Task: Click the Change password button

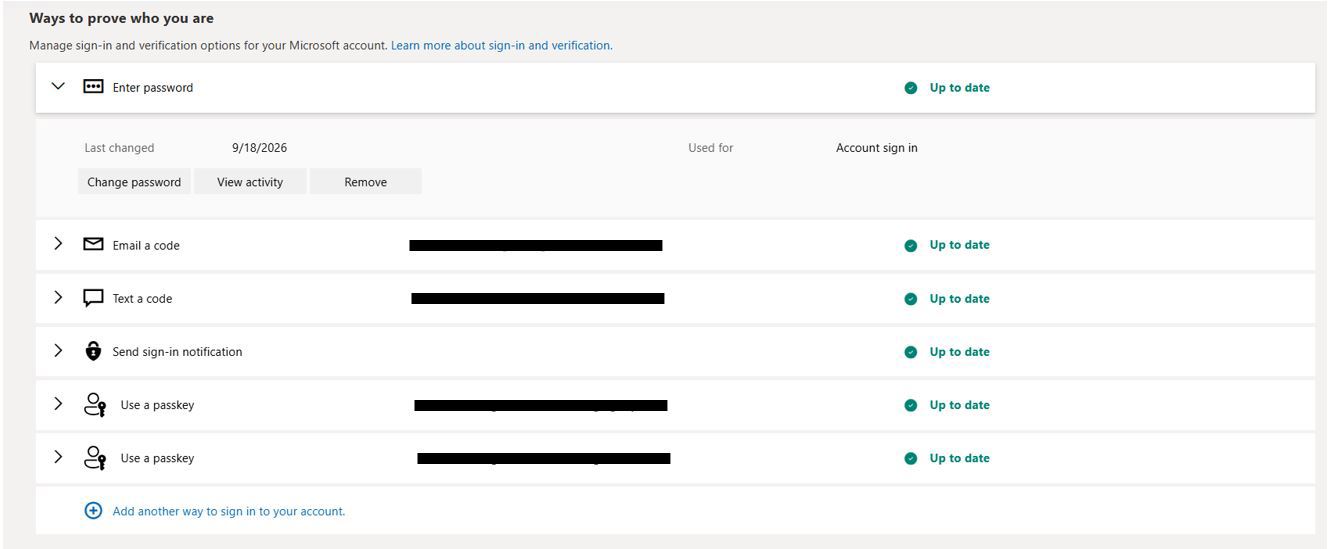Action: (134, 182)
